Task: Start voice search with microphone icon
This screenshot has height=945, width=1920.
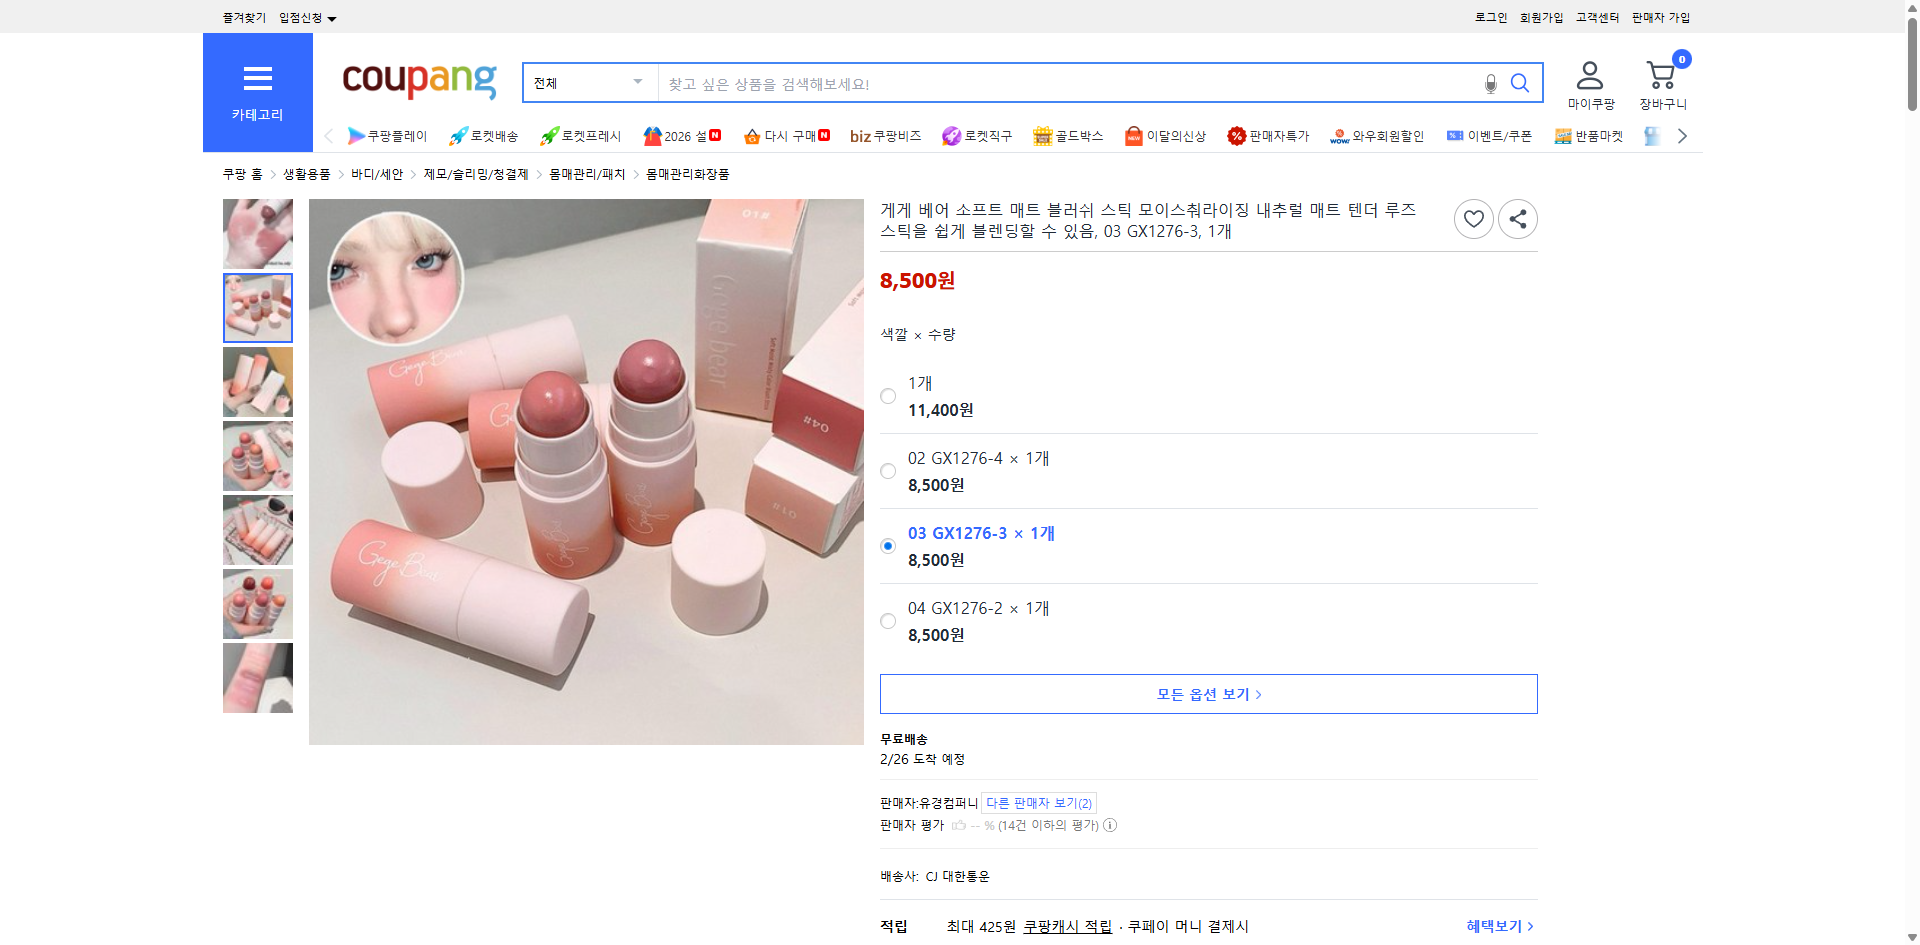Action: pos(1490,84)
